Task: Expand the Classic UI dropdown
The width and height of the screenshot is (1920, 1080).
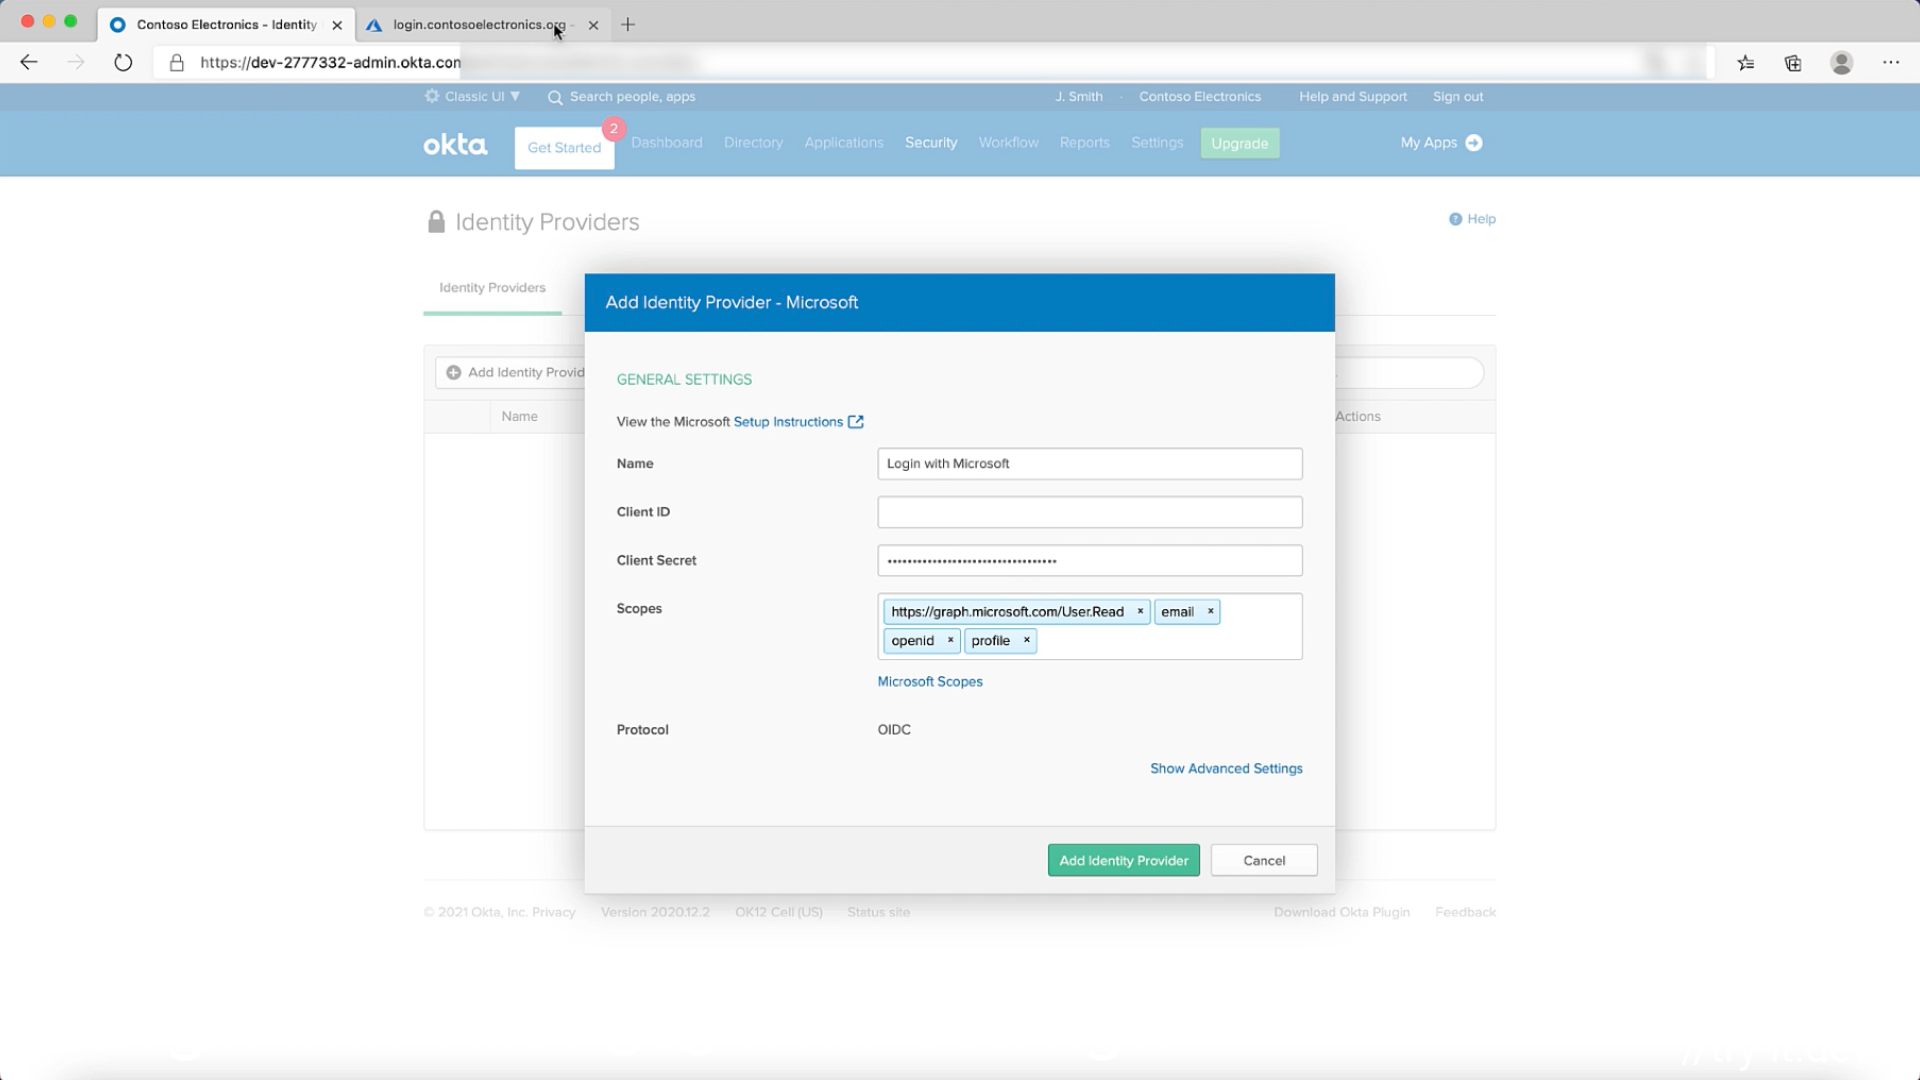Action: point(473,97)
